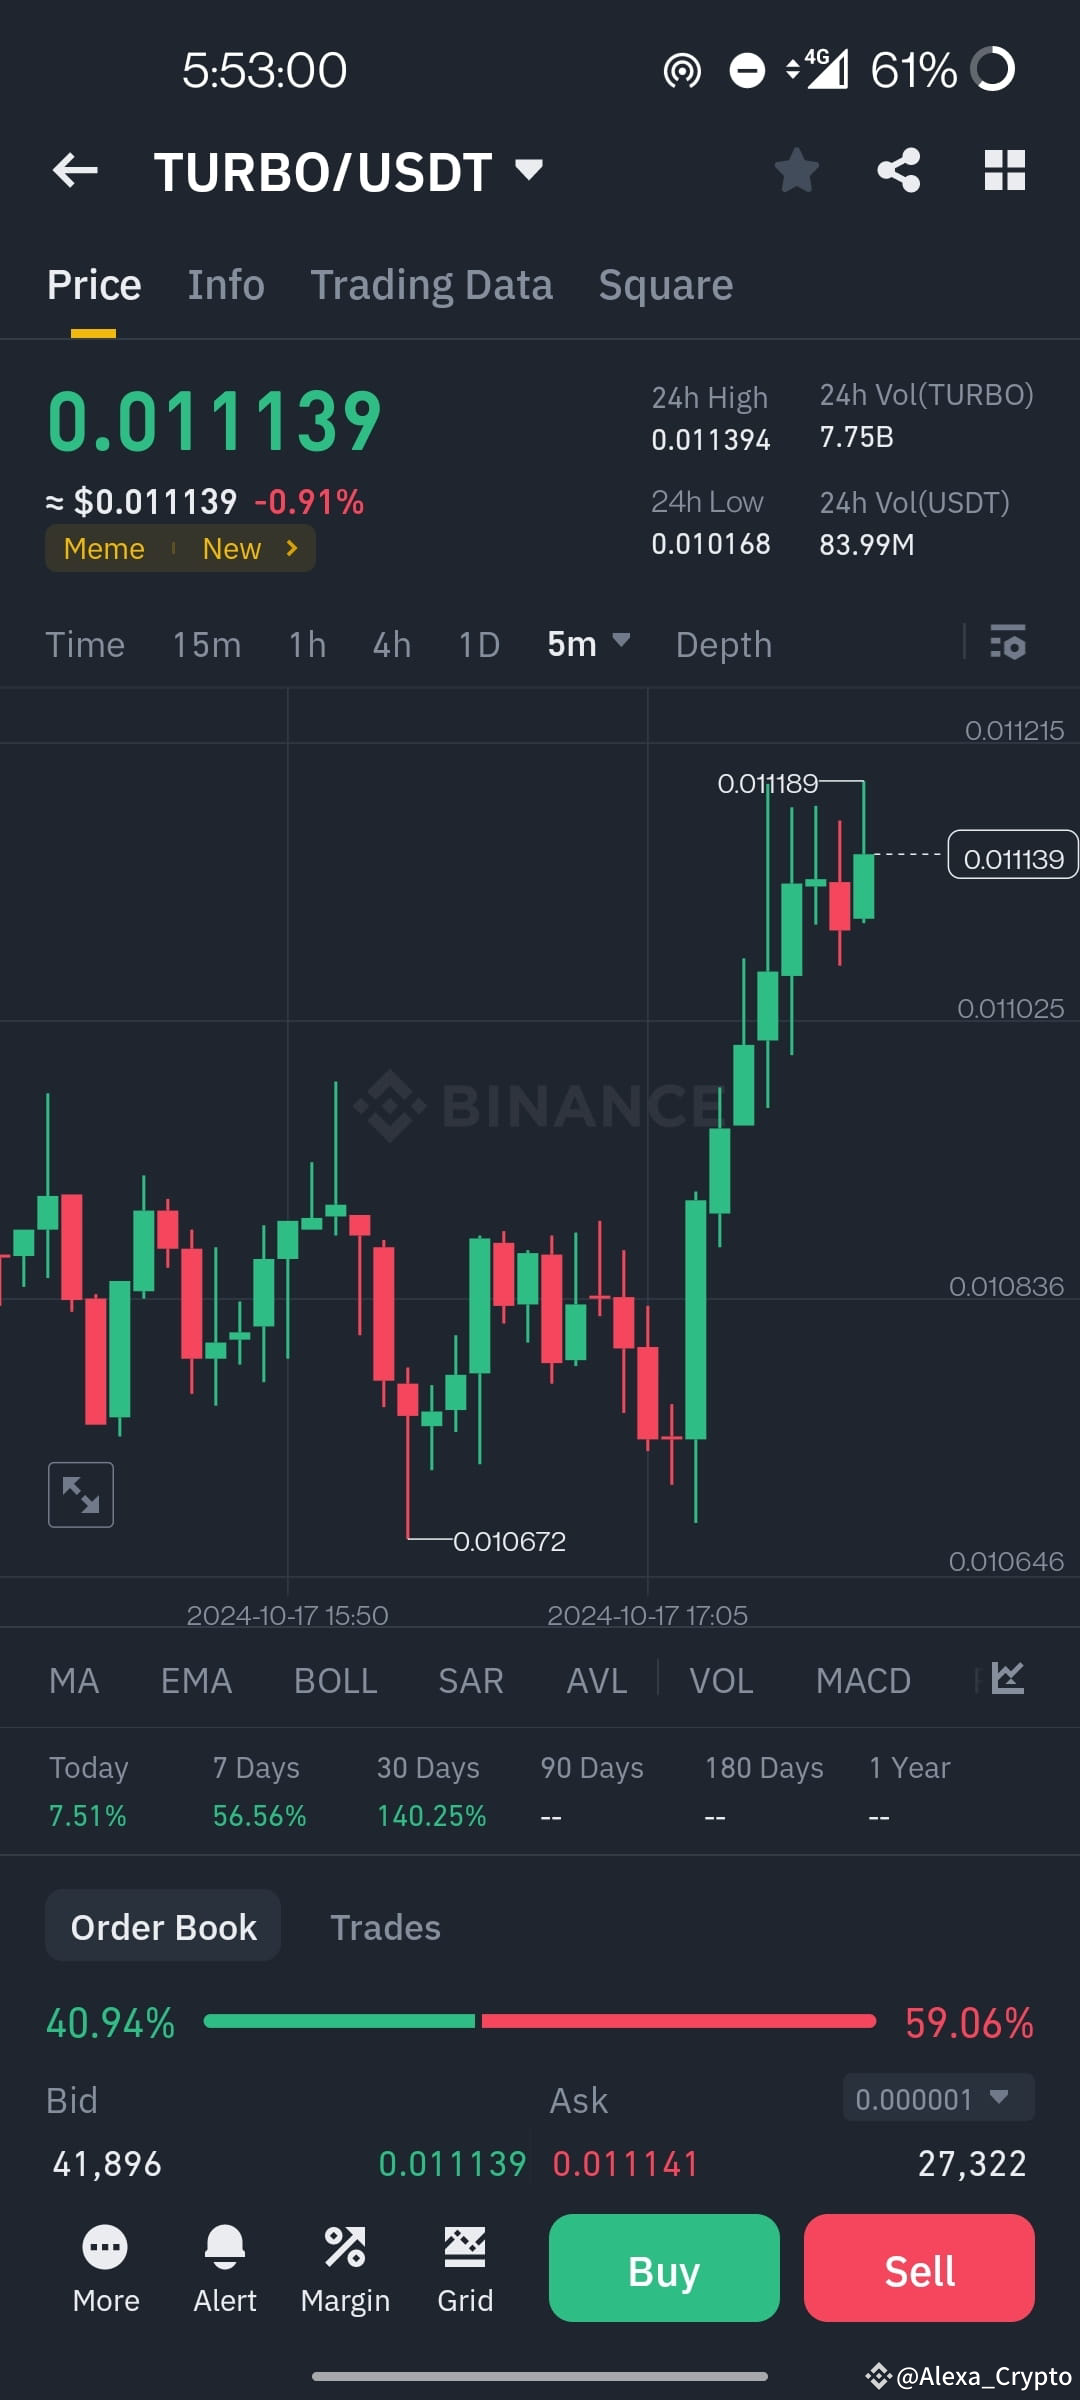Open order book precision 0.000001 dropdown
Viewport: 1080px width, 2400px height.
point(935,2099)
